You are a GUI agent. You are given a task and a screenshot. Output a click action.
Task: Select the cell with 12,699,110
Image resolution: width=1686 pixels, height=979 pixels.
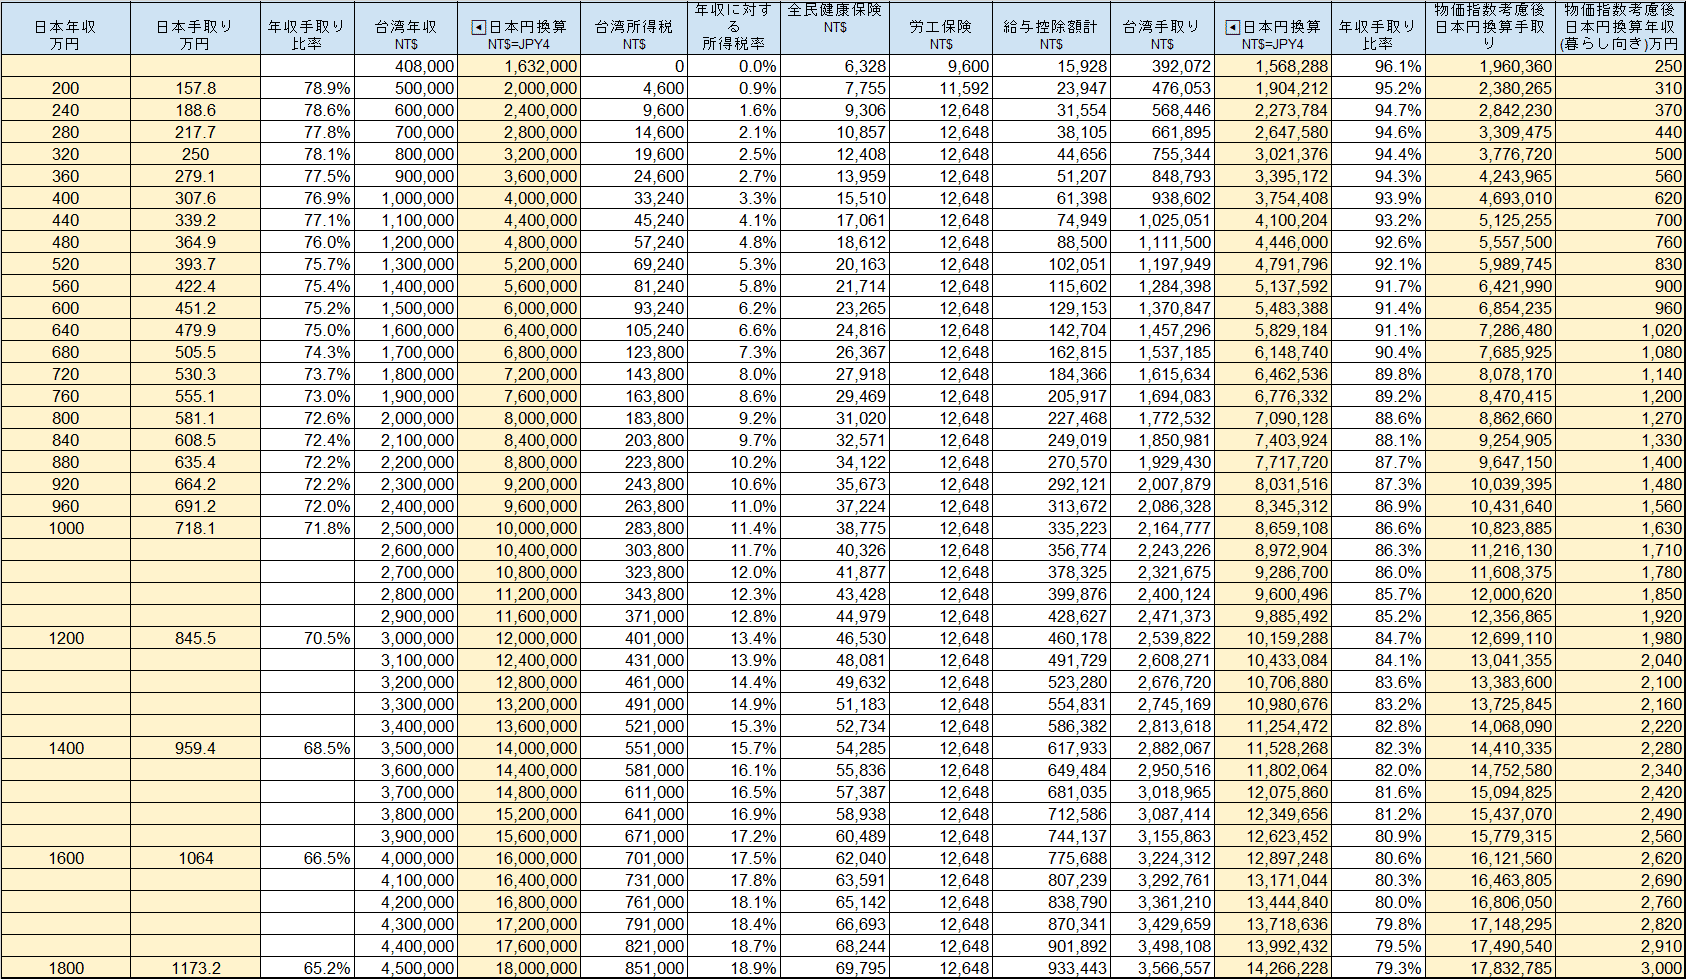click(1490, 638)
